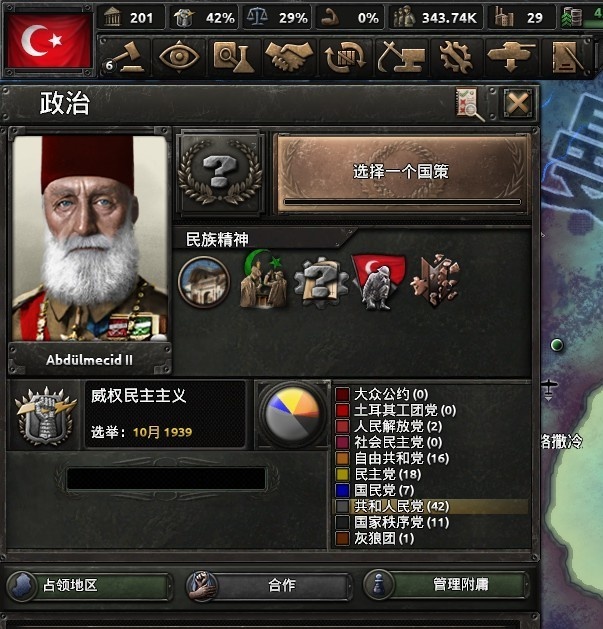The height and width of the screenshot is (629, 603).
Task: Click the 管理附庸 button
Action: (x=446, y=584)
